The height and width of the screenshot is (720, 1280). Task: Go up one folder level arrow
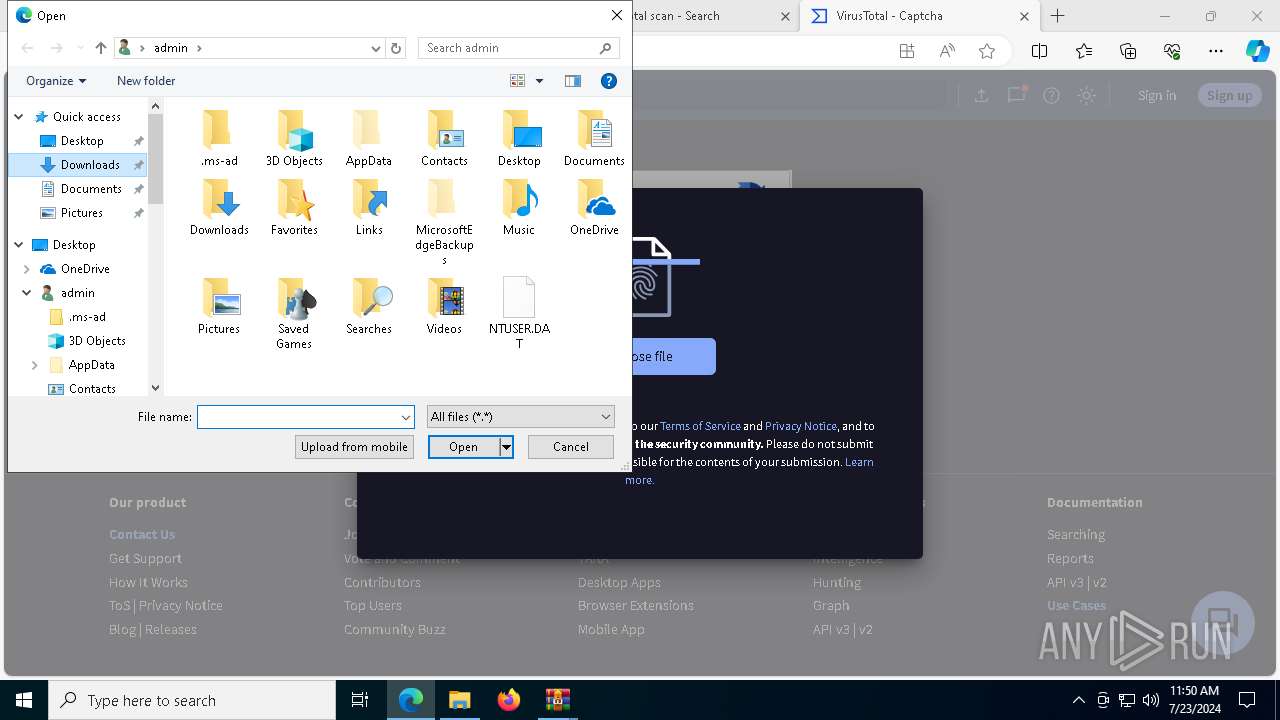point(101,48)
